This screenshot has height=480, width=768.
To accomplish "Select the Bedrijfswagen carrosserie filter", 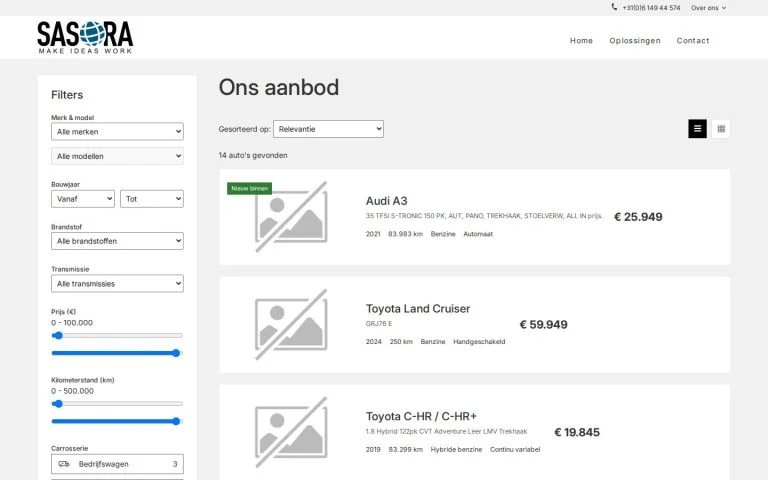I will (x=118, y=464).
